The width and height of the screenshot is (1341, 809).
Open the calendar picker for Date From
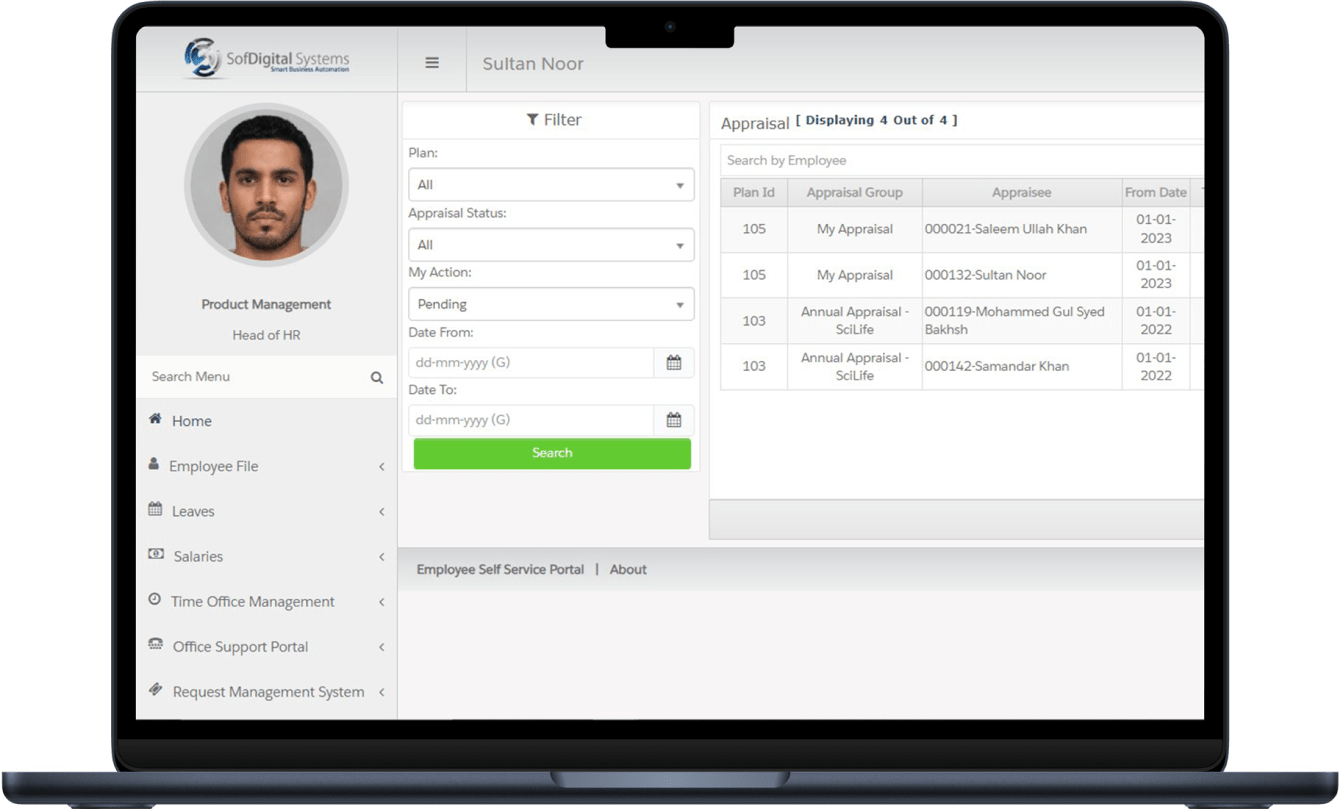674,363
